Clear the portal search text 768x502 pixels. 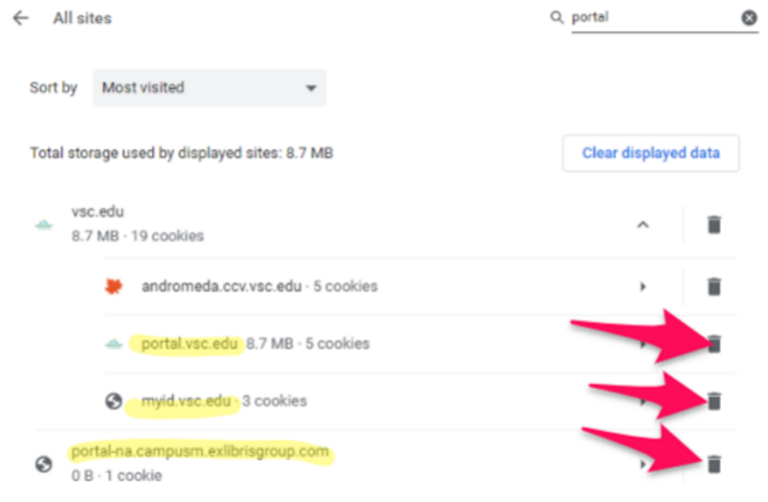tap(749, 18)
